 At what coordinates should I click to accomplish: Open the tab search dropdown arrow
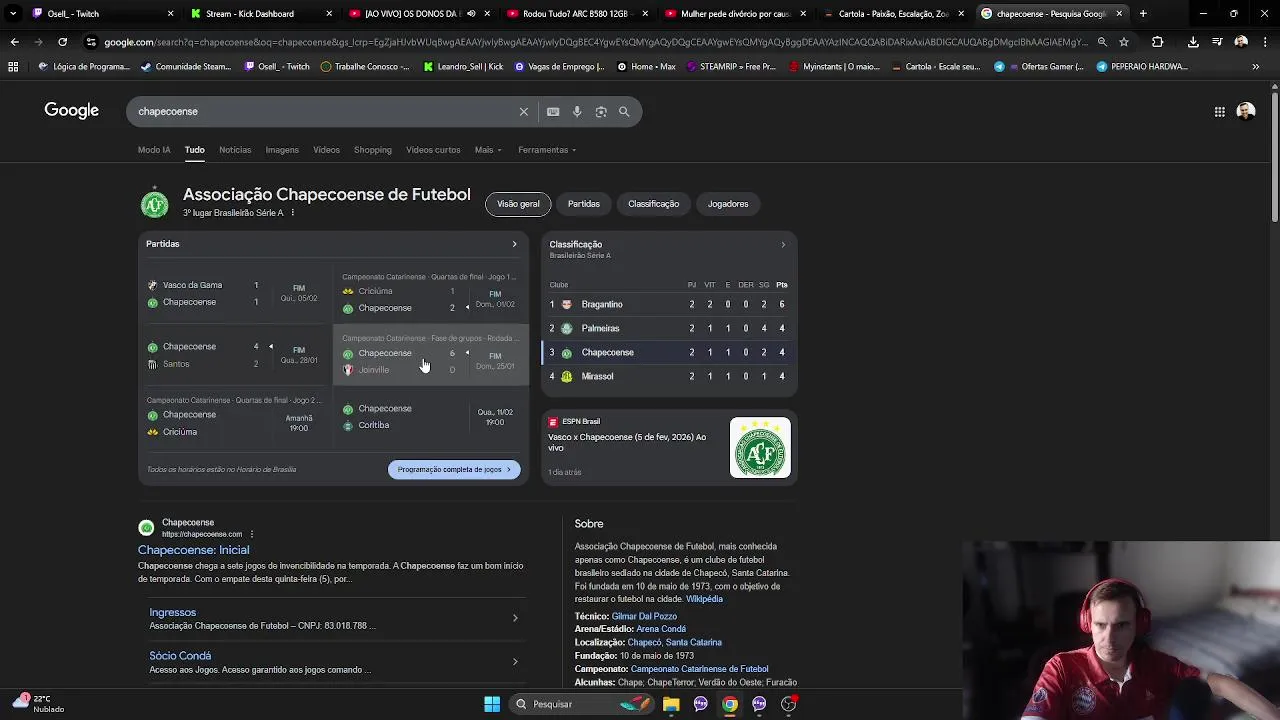point(12,14)
